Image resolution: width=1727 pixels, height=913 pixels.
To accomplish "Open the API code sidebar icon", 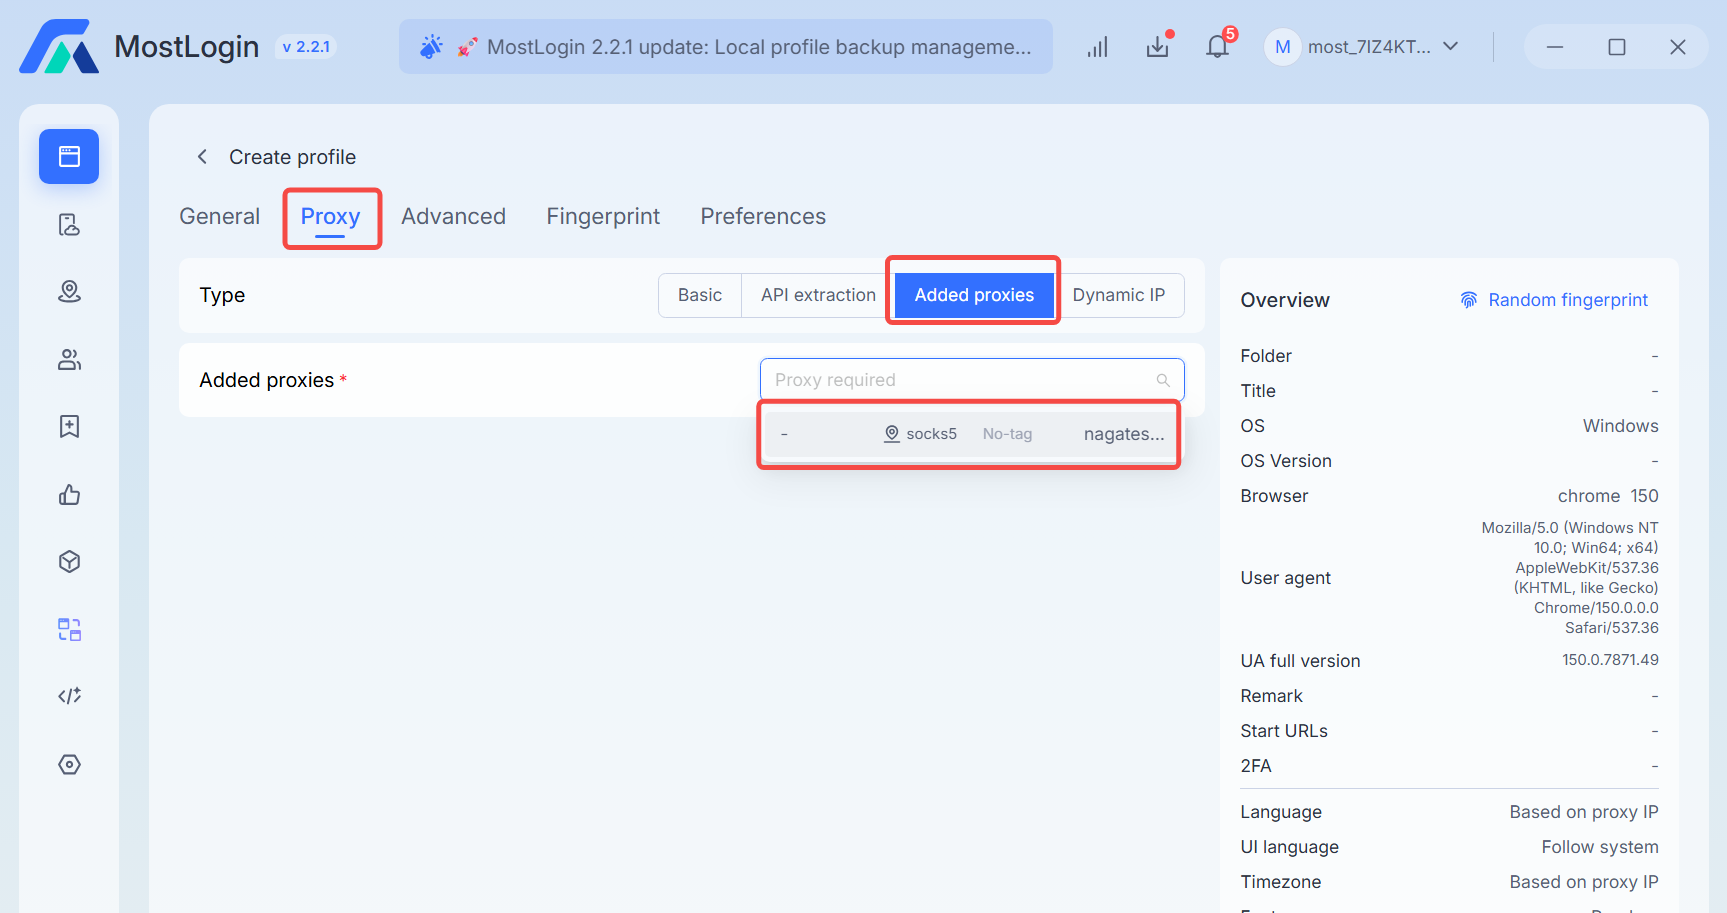I will [x=69, y=696].
